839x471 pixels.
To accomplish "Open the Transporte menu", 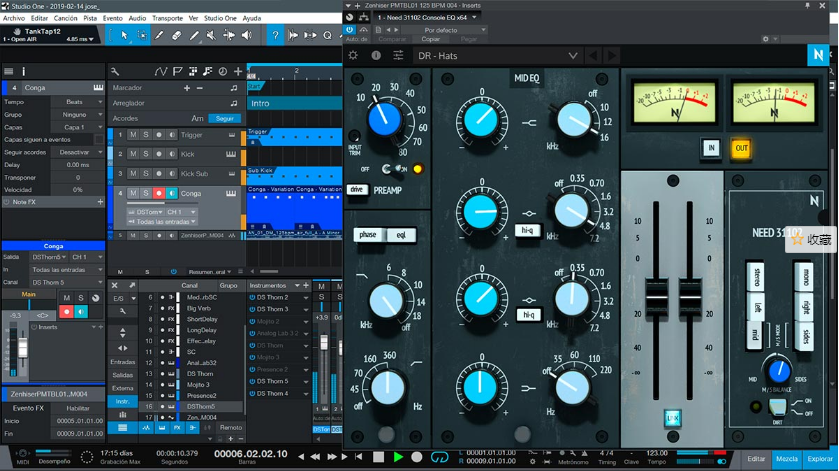I will coord(167,18).
